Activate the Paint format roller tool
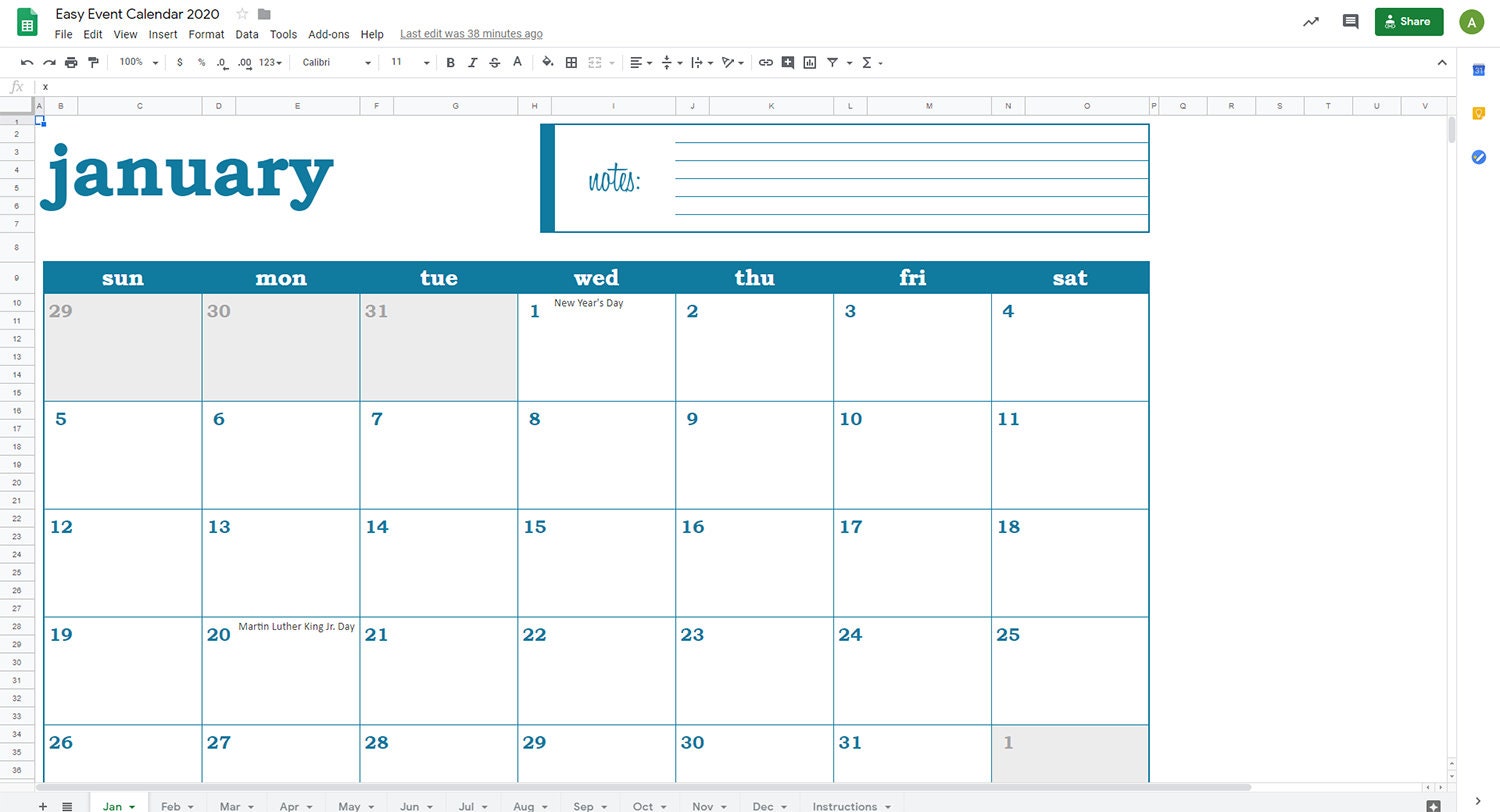Viewport: 1500px width, 812px height. click(94, 62)
